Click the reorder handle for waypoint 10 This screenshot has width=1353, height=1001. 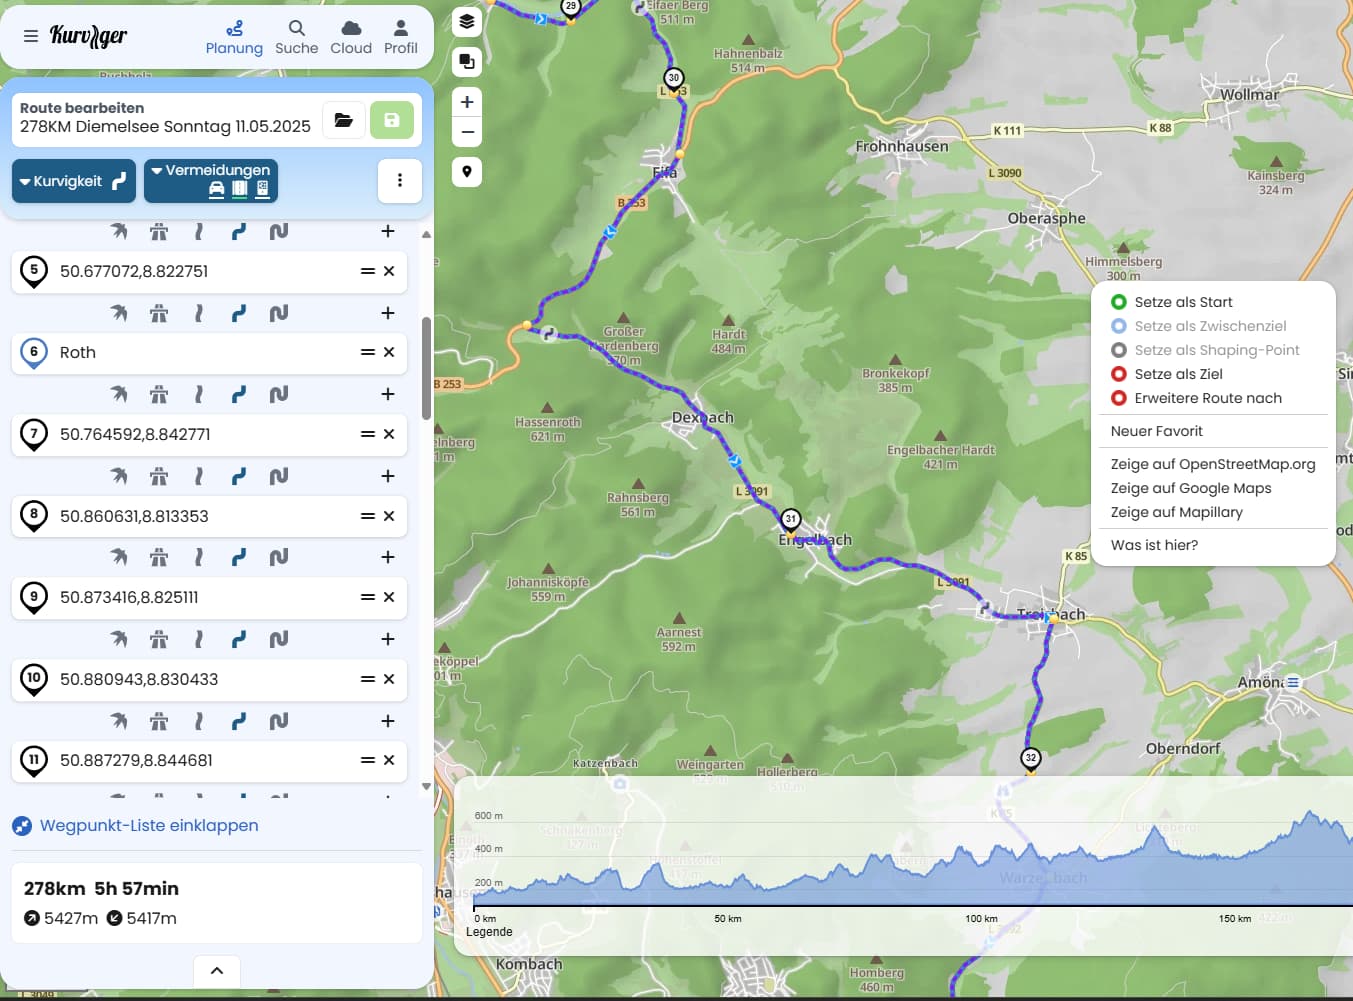pos(367,679)
